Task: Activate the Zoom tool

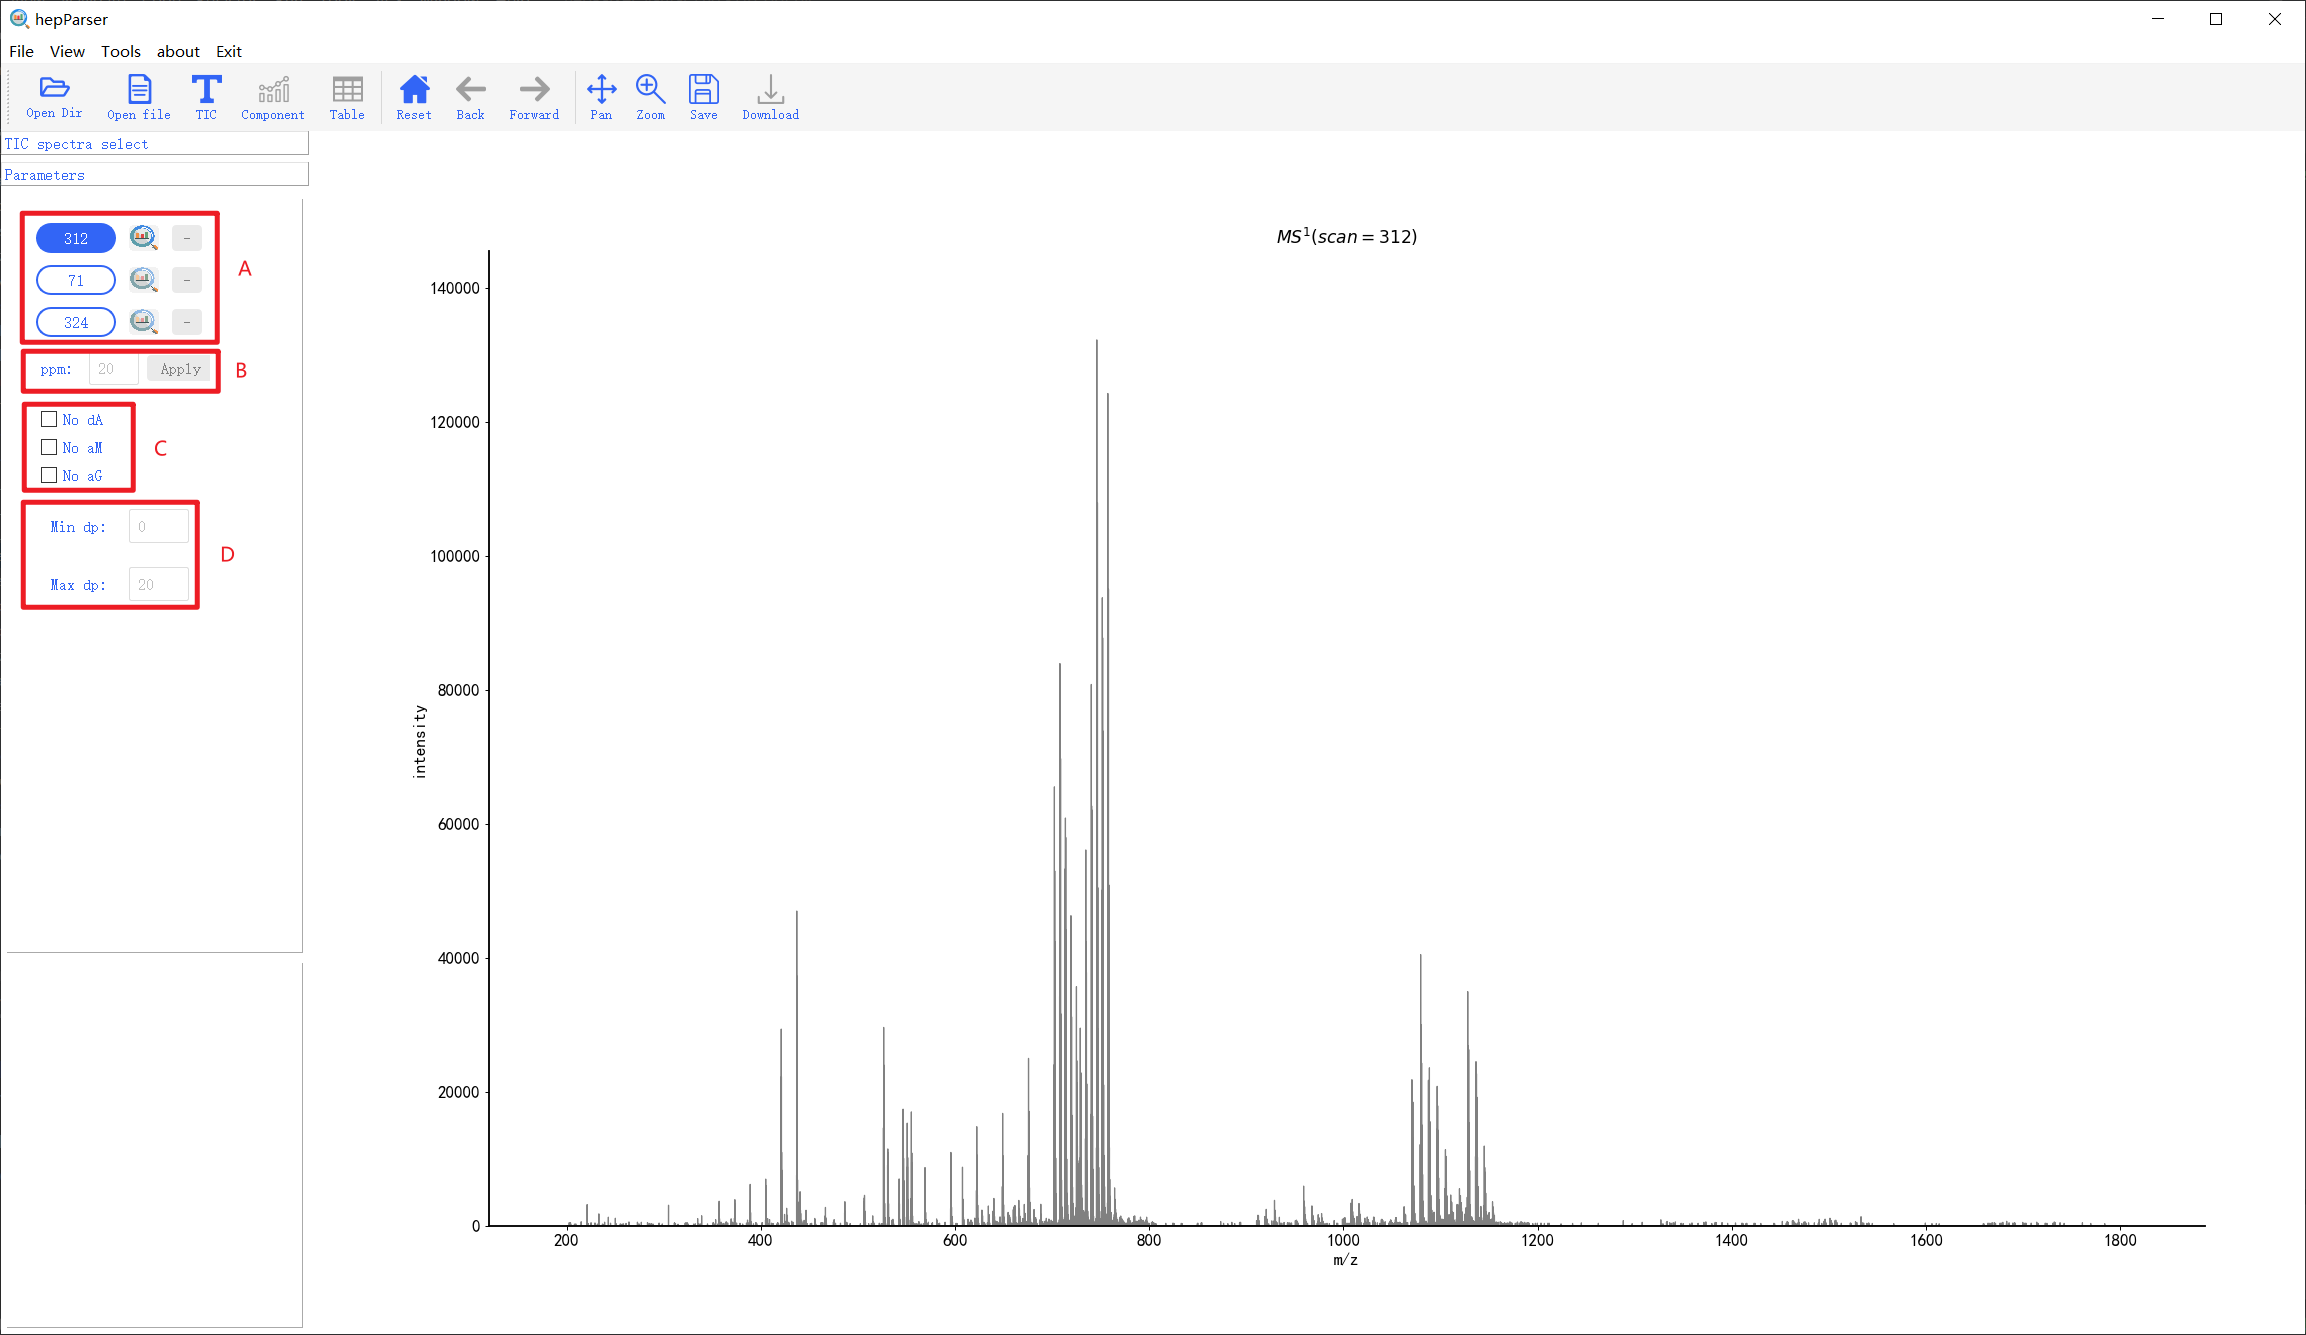Action: (650, 97)
